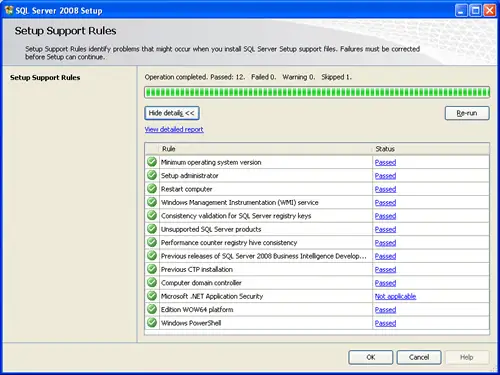Select 'Windows Management Instrumentation (WMI) service' text
Image resolution: width=500 pixels, height=375 pixels.
tap(240, 202)
